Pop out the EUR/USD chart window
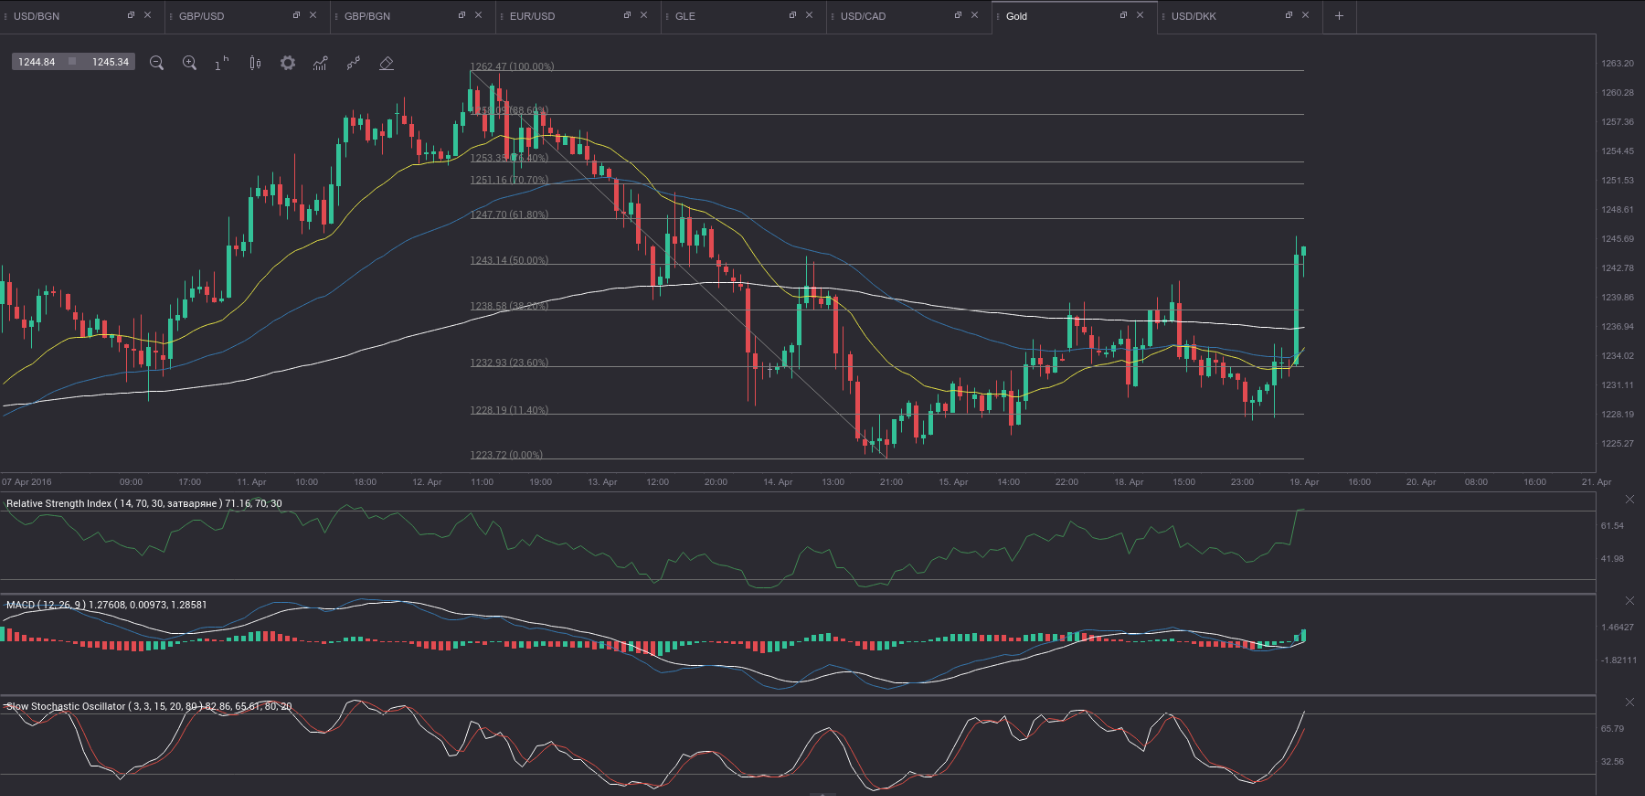The image size is (1645, 796). coord(627,16)
